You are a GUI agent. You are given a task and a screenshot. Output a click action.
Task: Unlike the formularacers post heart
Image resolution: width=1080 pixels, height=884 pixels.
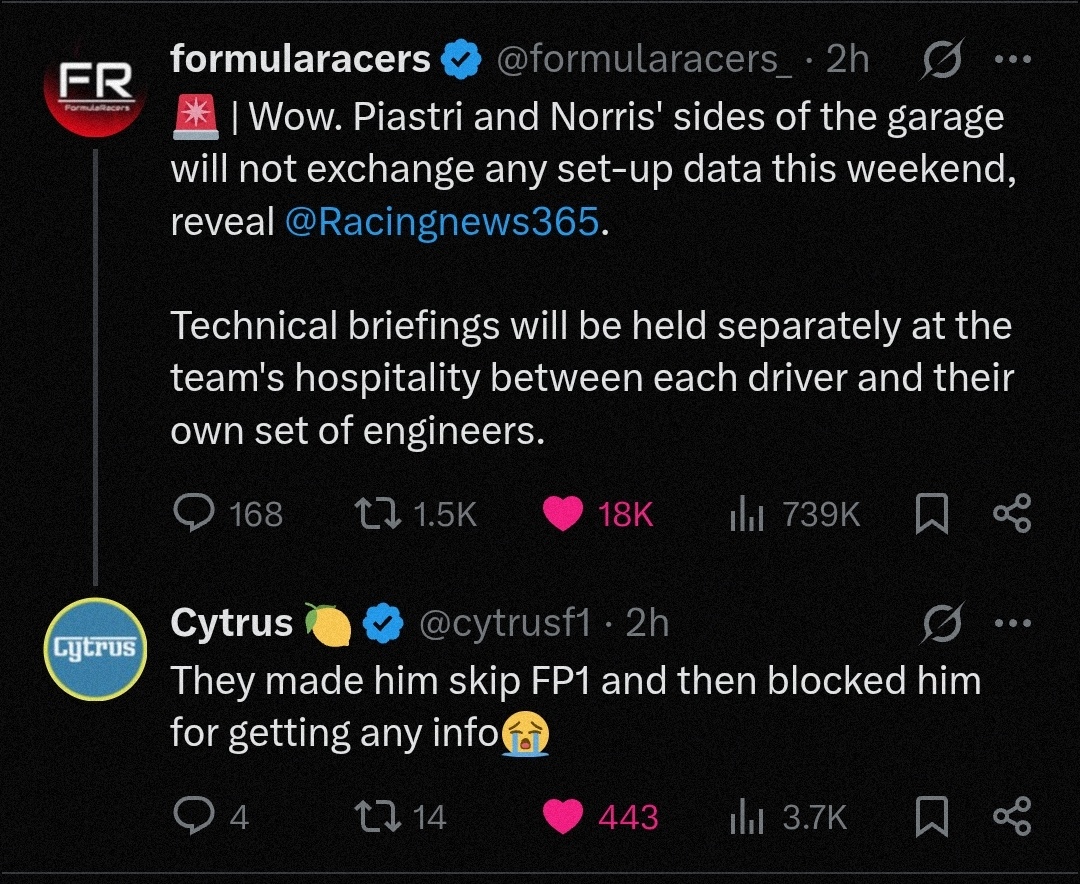563,514
